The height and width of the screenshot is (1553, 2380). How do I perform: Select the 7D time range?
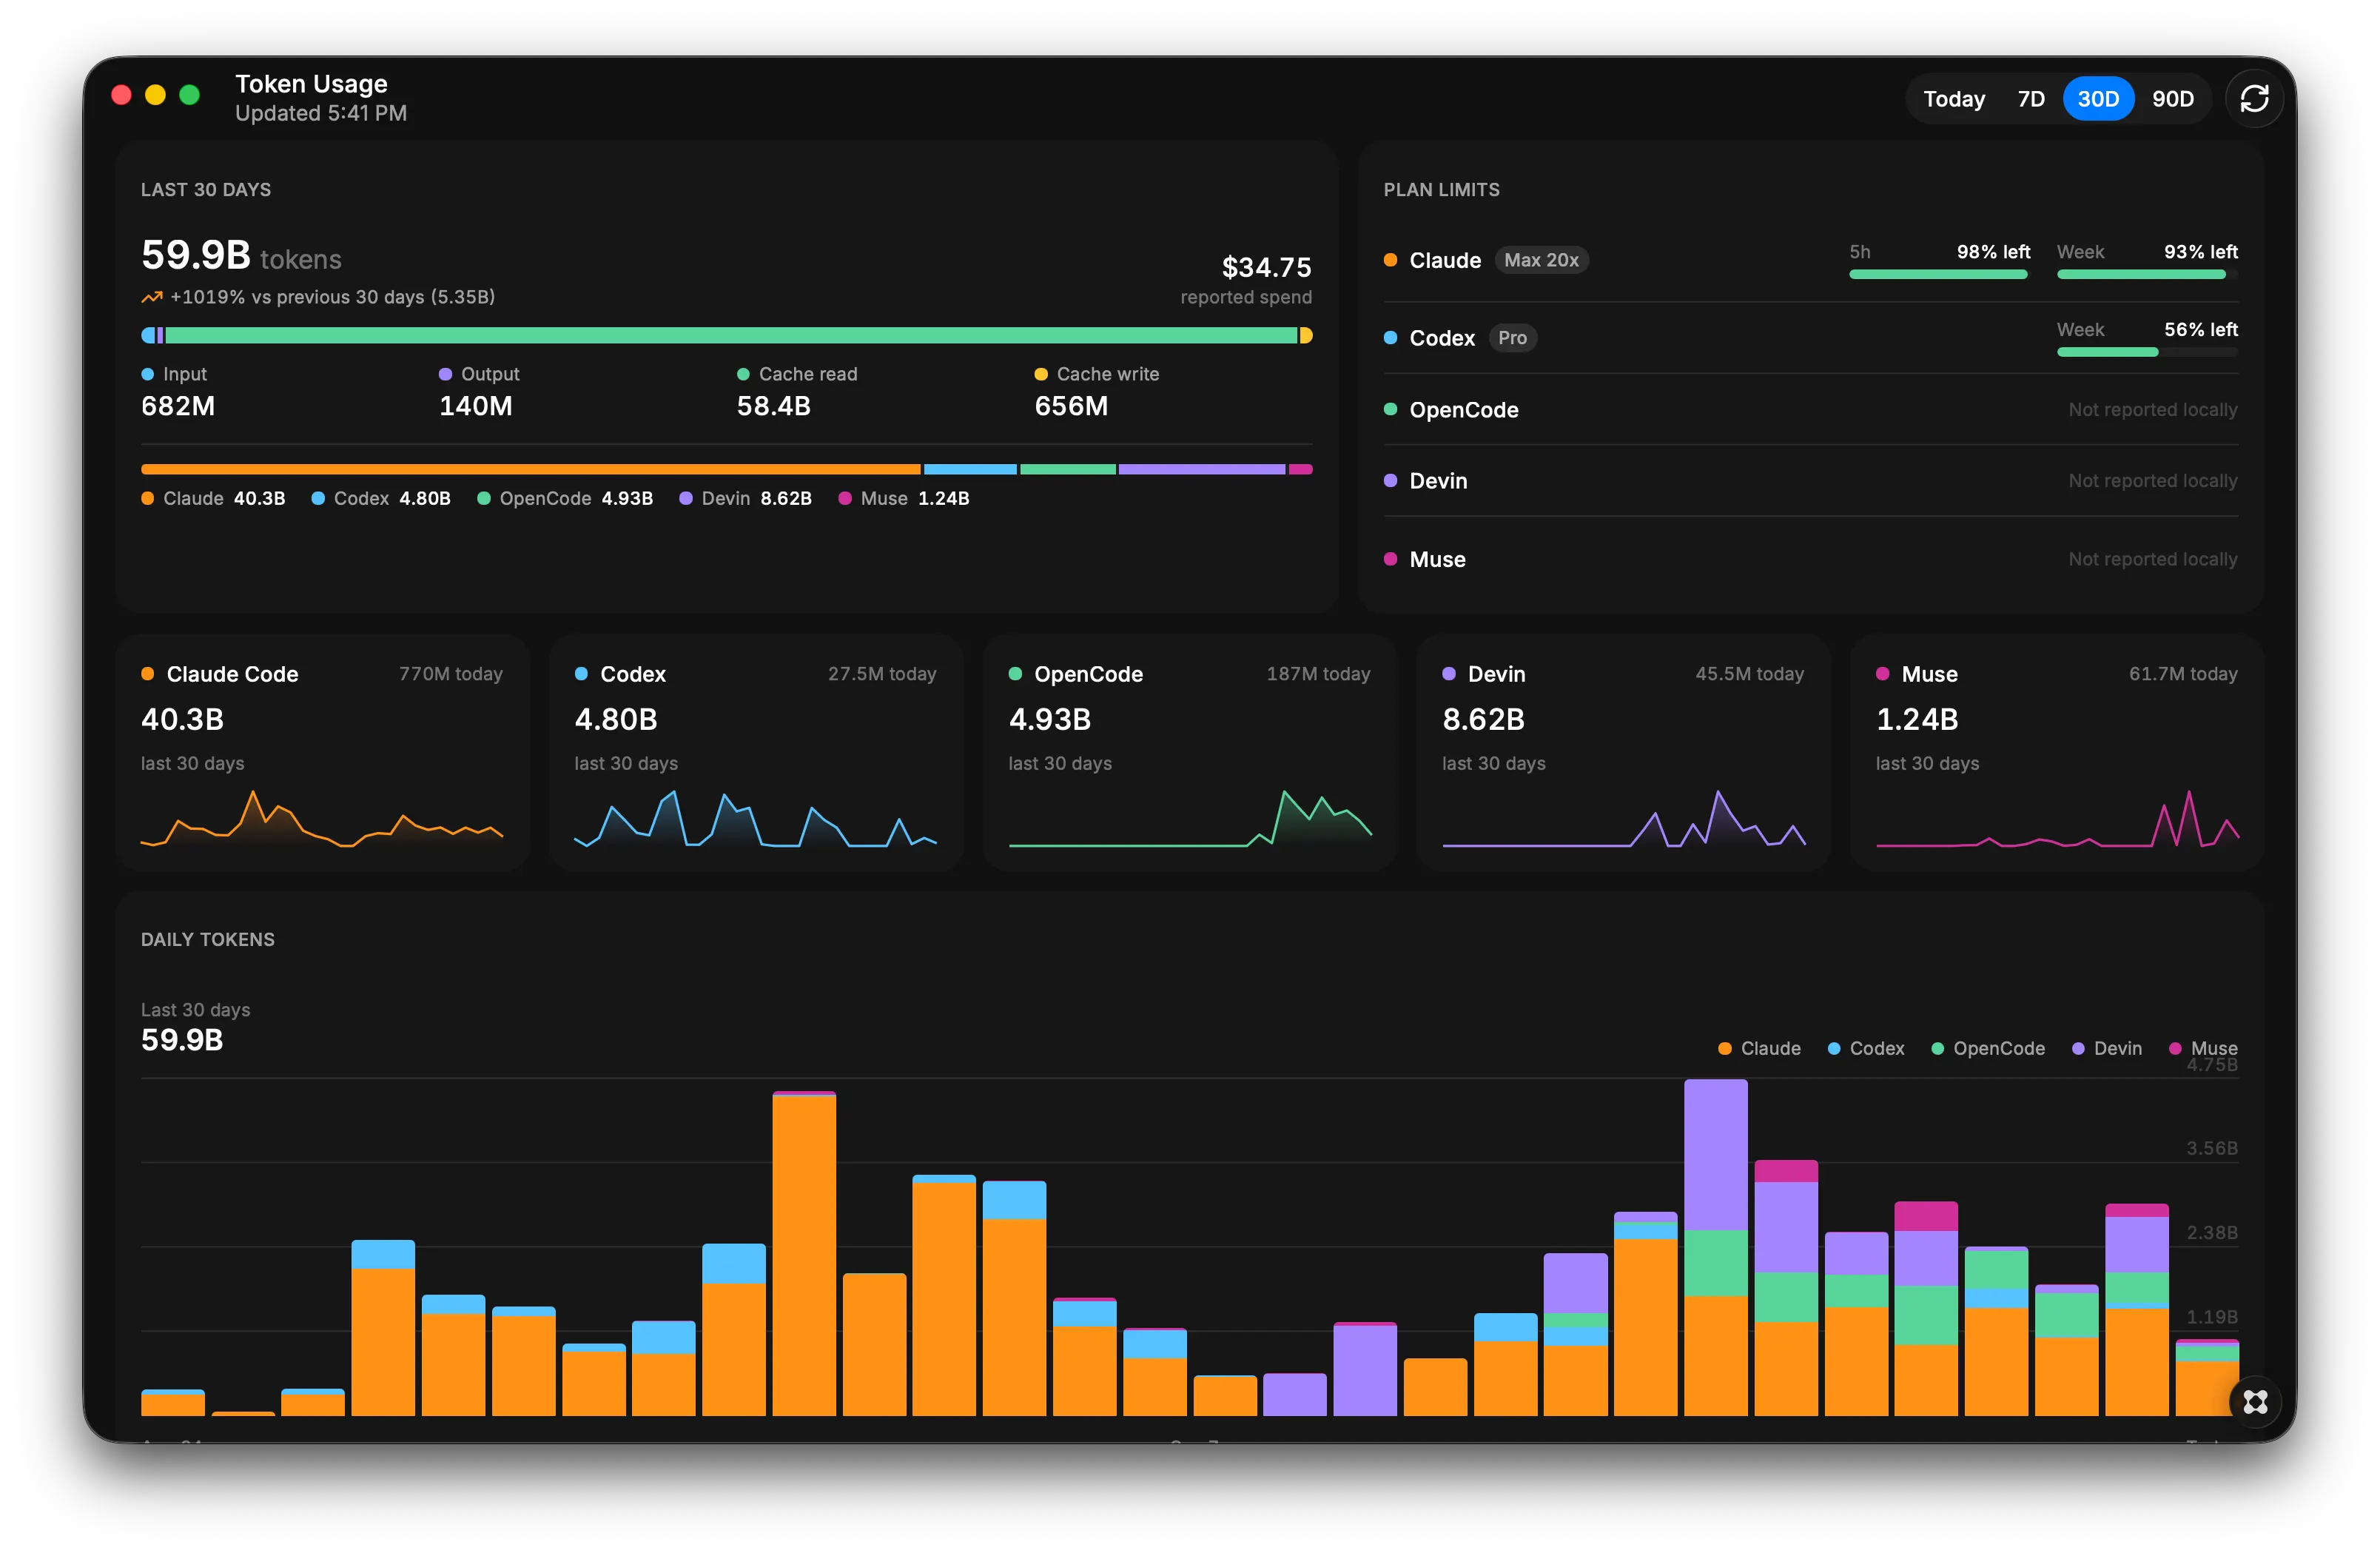[2030, 98]
